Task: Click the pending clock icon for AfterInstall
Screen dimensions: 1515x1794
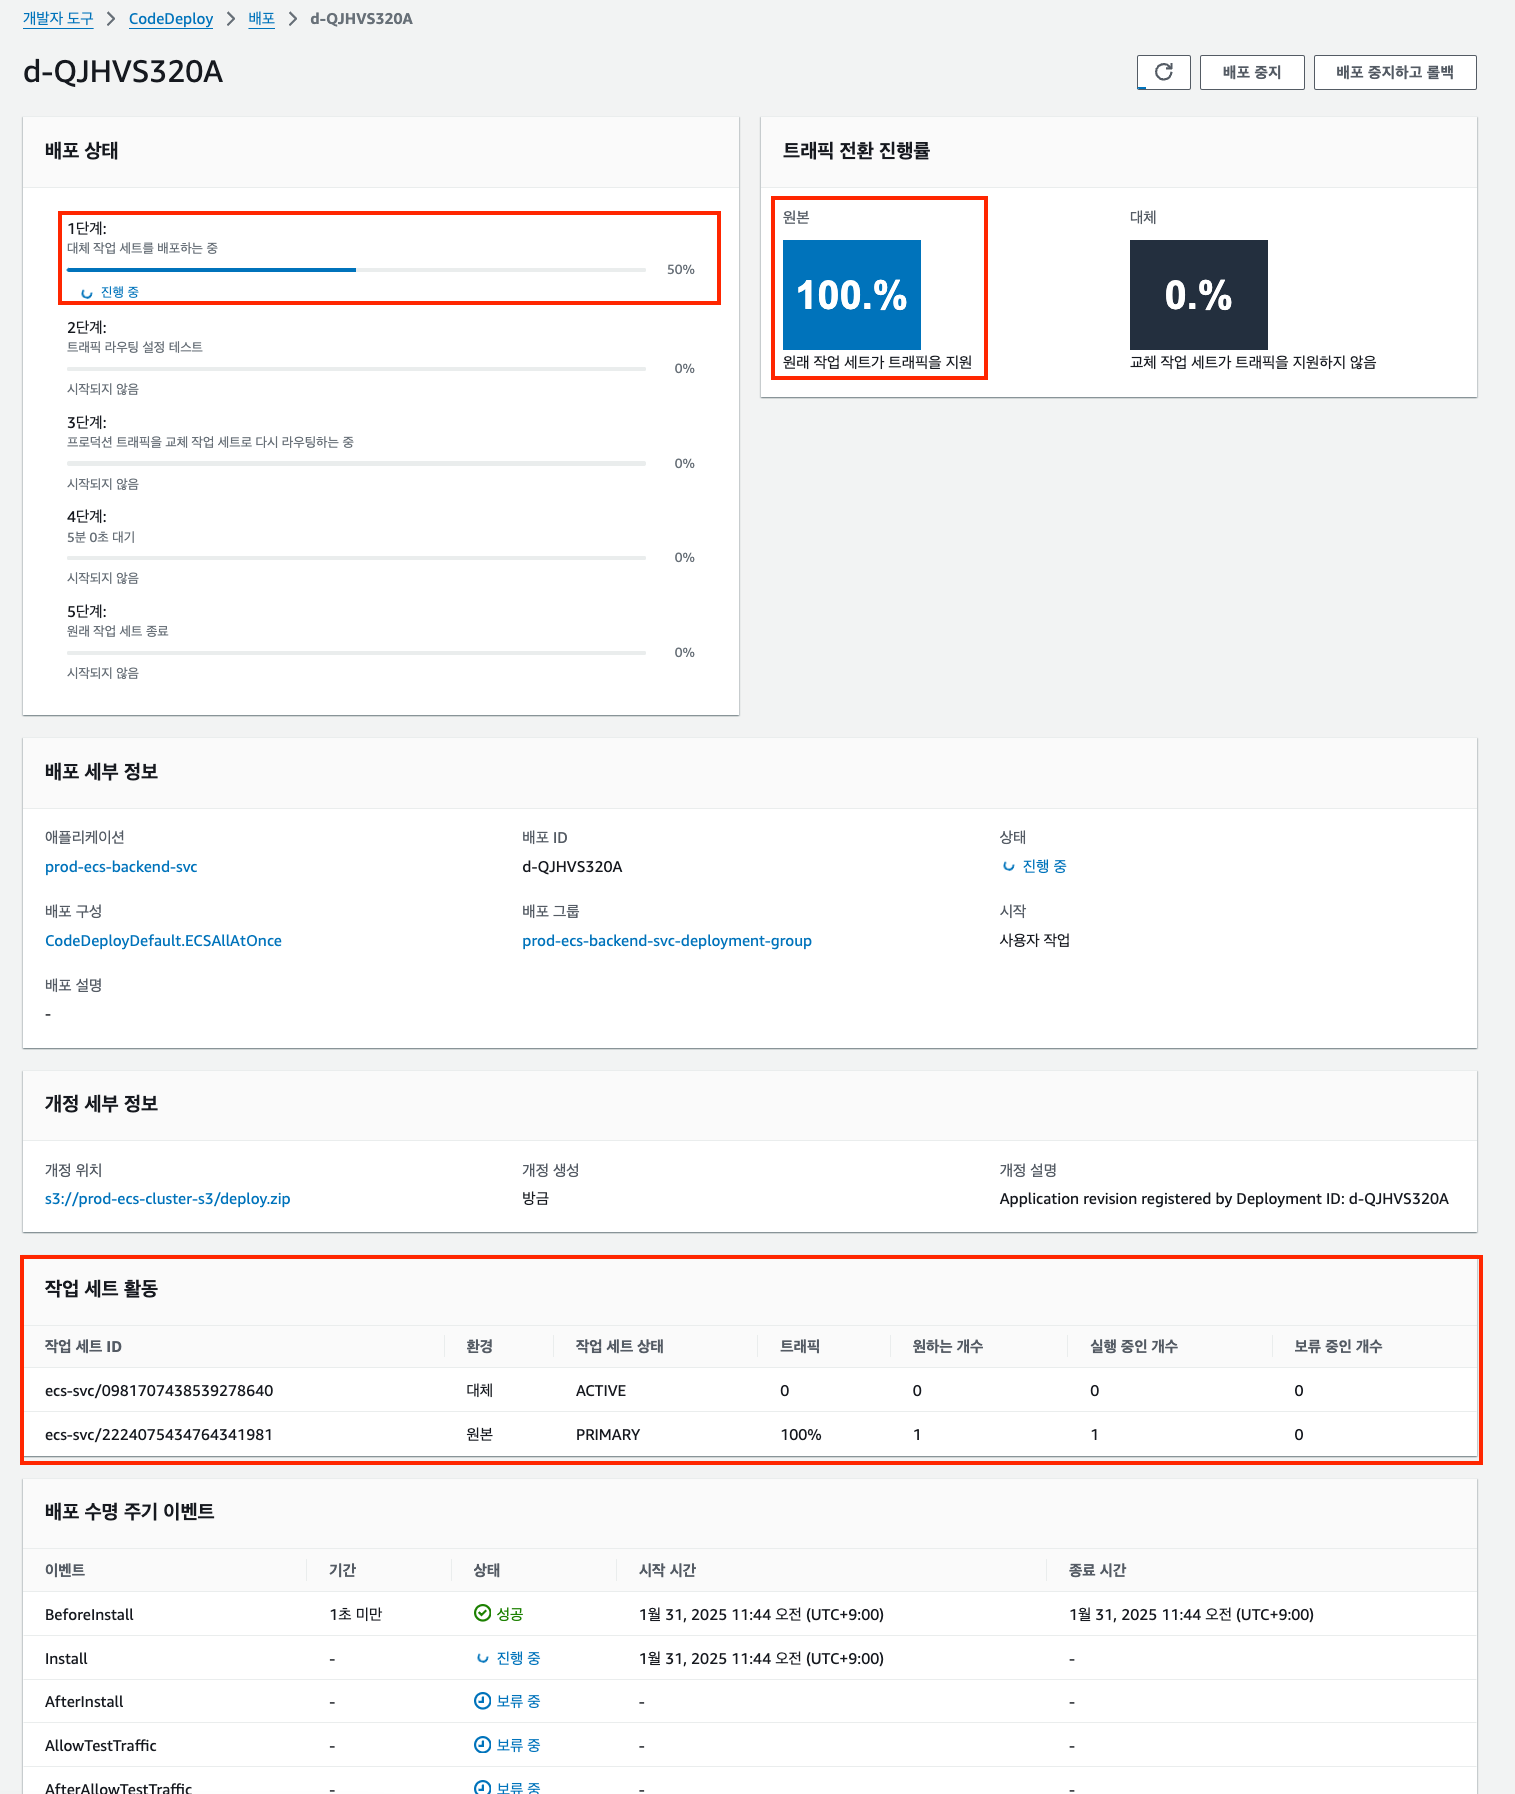Action: [x=482, y=1701]
